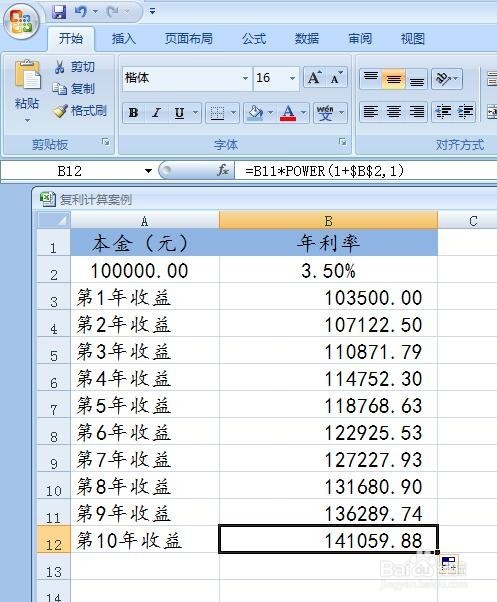This screenshot has width=497, height=602.
Task: Select cell showing 127227.93
Action: point(328,459)
